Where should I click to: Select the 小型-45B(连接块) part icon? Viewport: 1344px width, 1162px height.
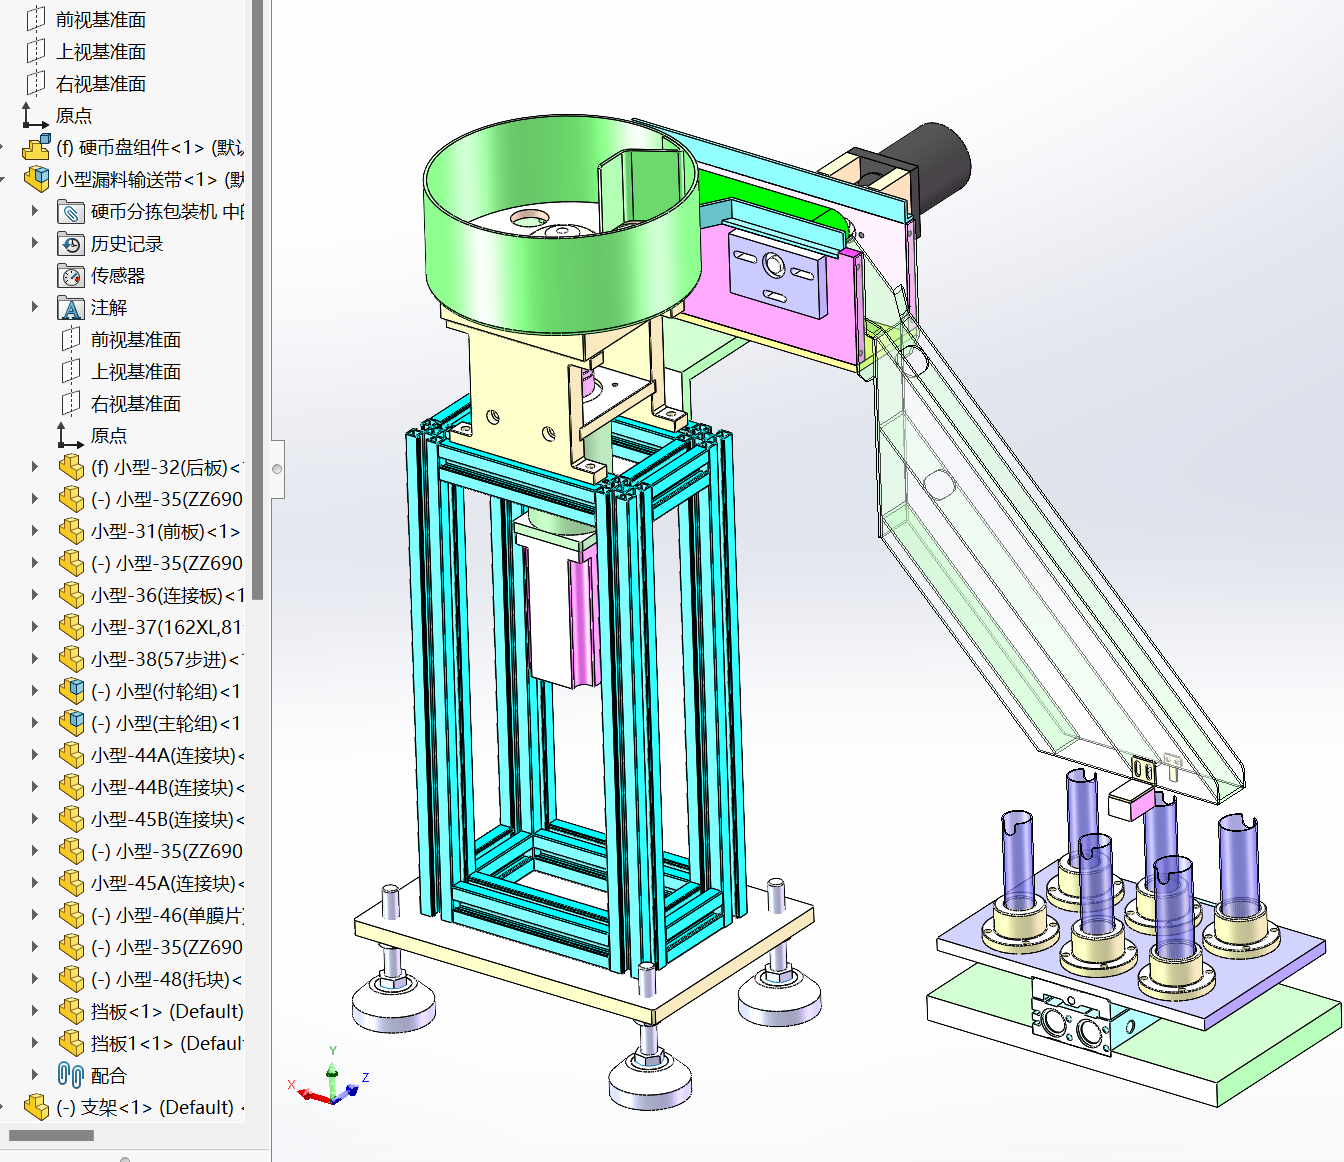pyautogui.click(x=71, y=820)
